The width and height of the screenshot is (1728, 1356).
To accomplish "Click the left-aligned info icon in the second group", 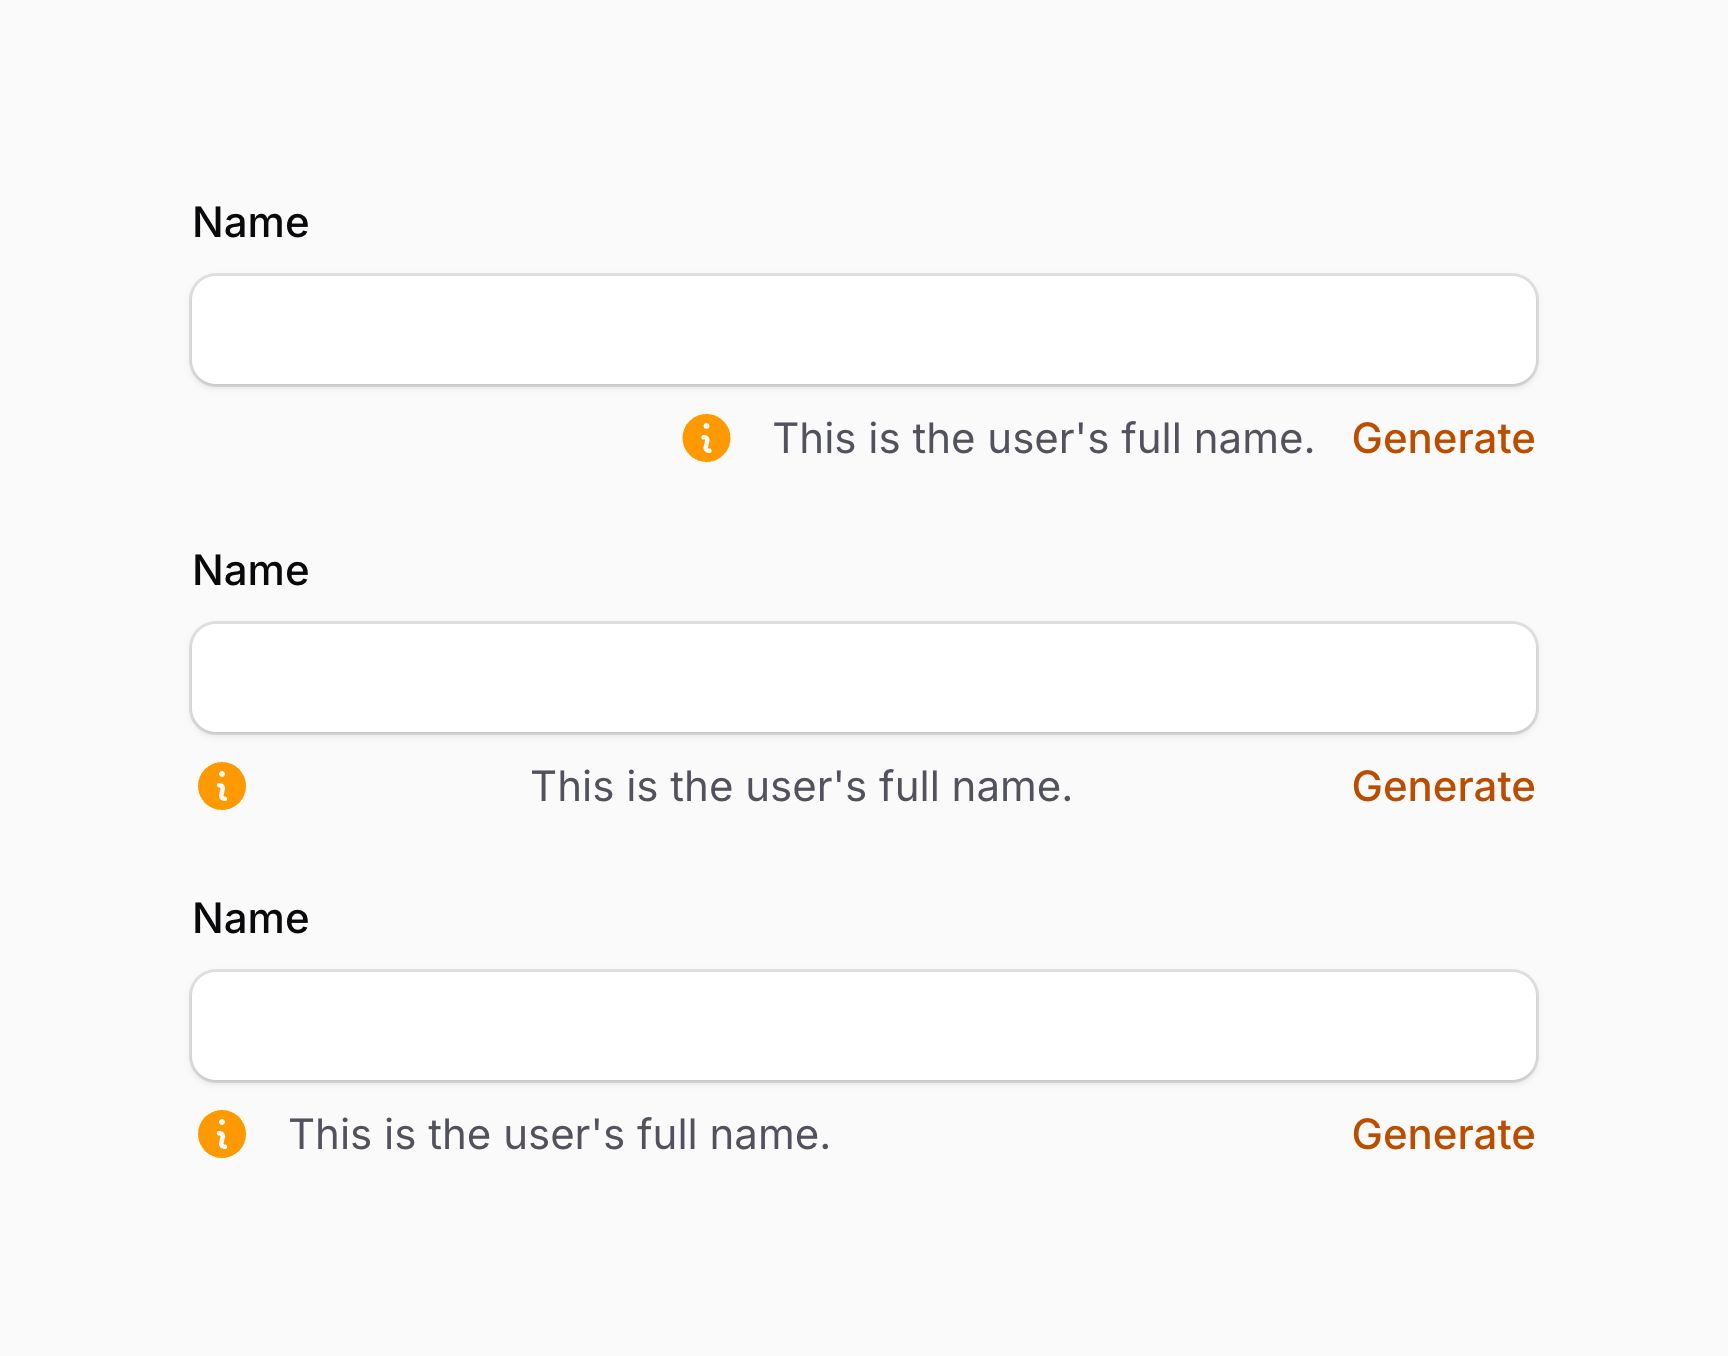I will point(221,786).
